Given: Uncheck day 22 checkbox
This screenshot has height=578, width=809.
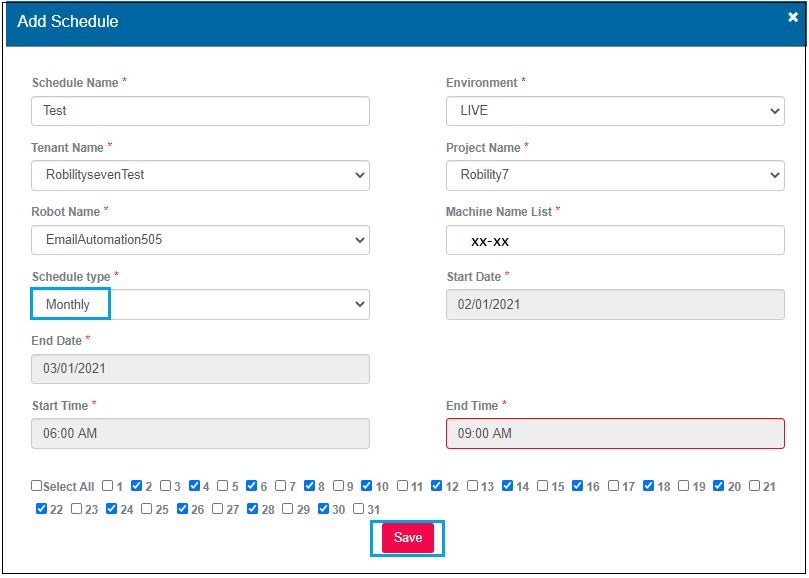Looking at the screenshot, I should [x=41, y=509].
